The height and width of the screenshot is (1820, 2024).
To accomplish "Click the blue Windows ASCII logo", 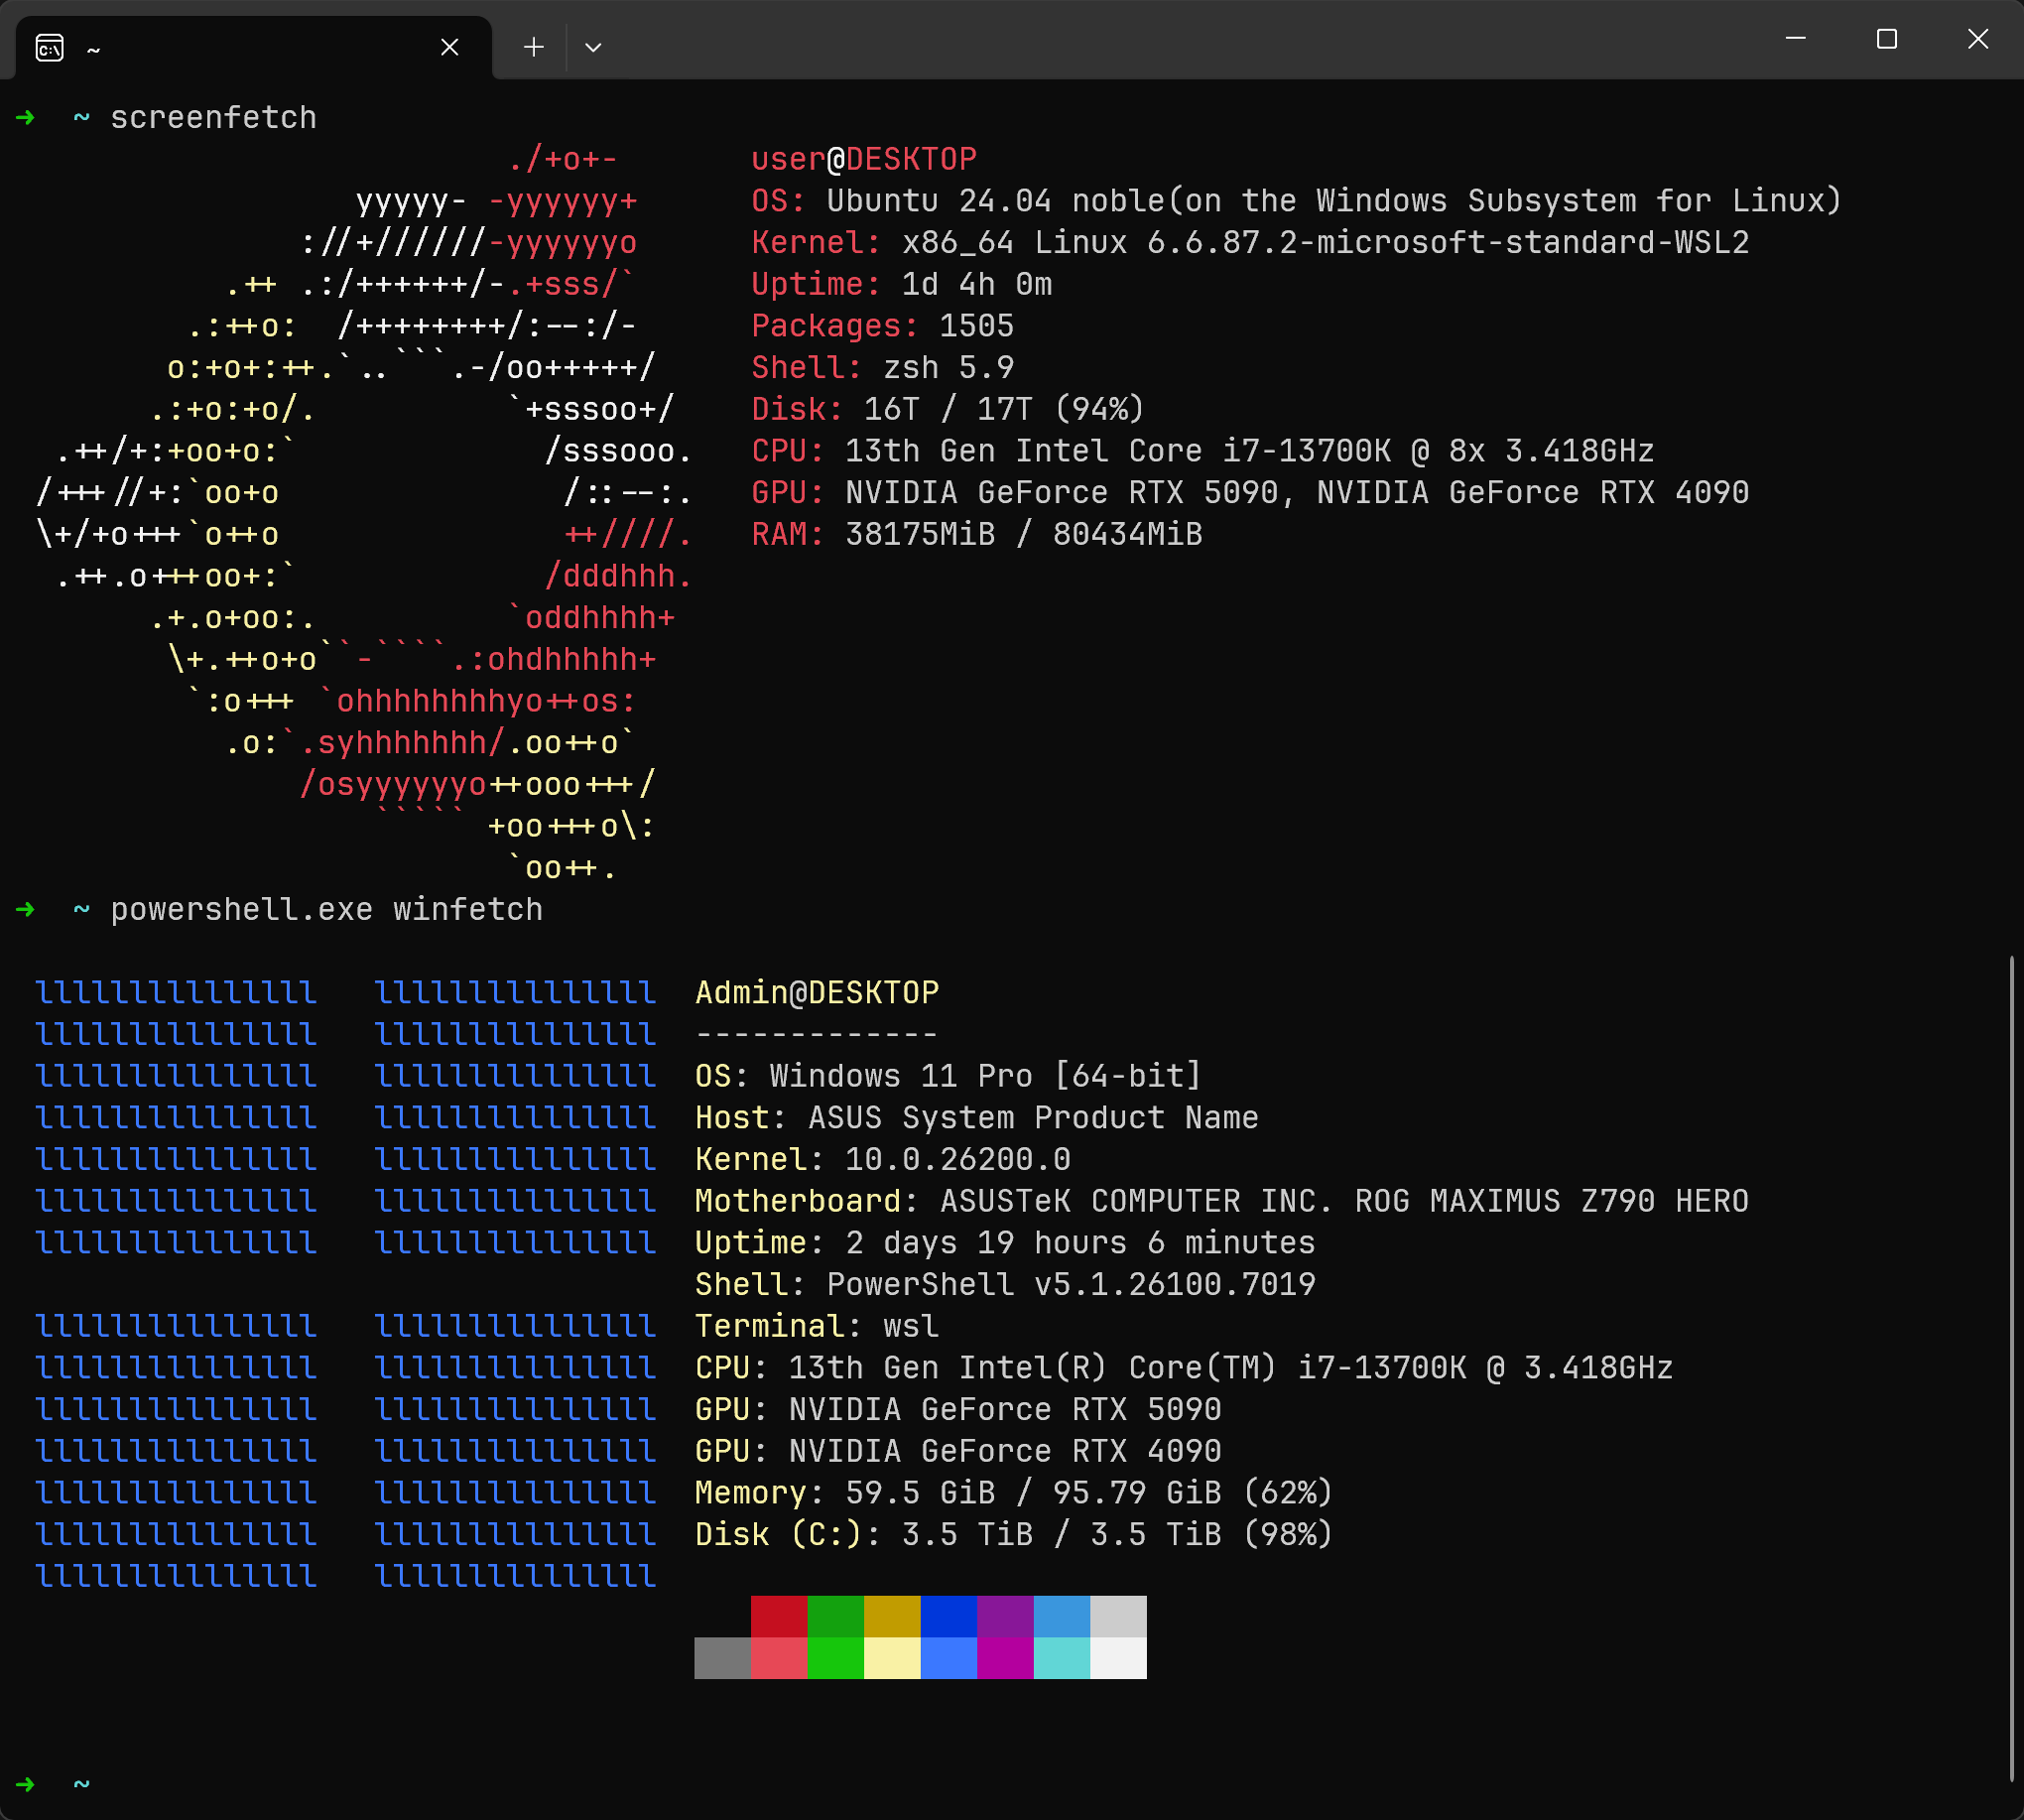I will click(345, 1283).
